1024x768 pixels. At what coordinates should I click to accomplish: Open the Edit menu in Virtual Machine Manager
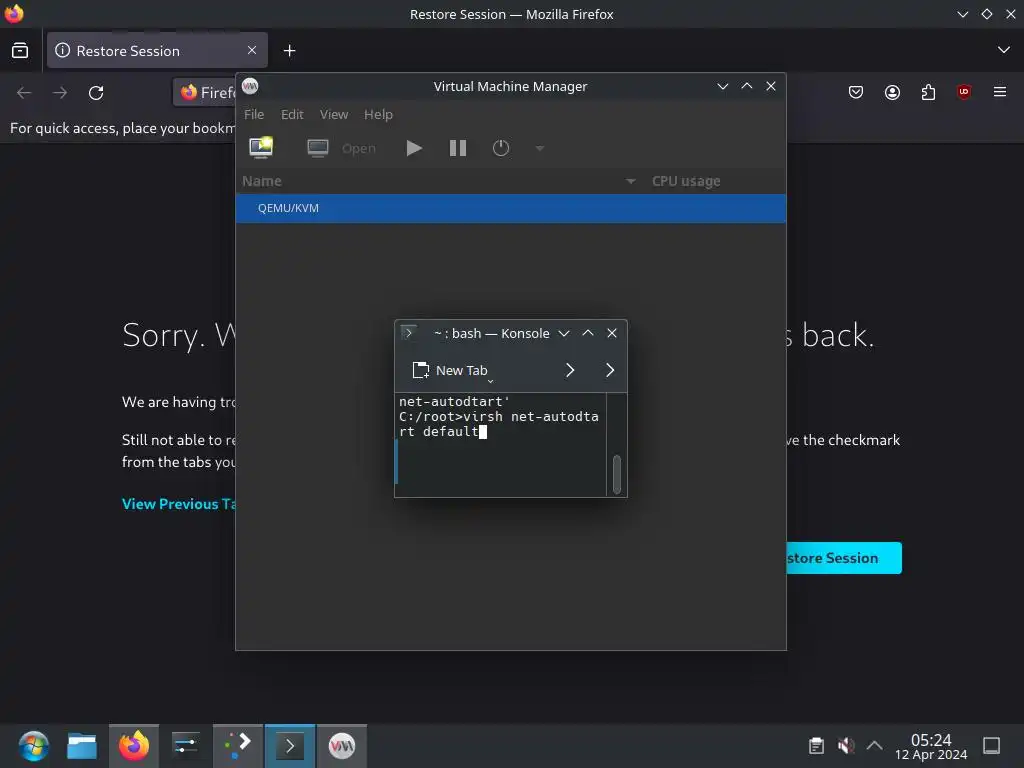(292, 114)
